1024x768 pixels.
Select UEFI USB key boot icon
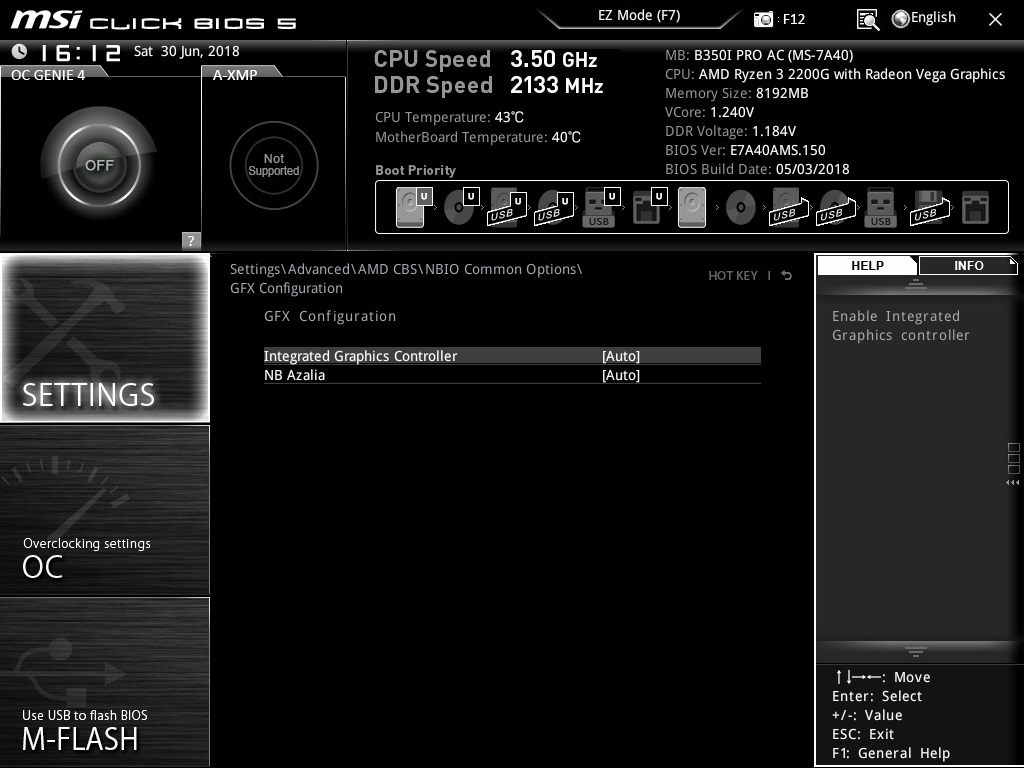click(x=601, y=208)
